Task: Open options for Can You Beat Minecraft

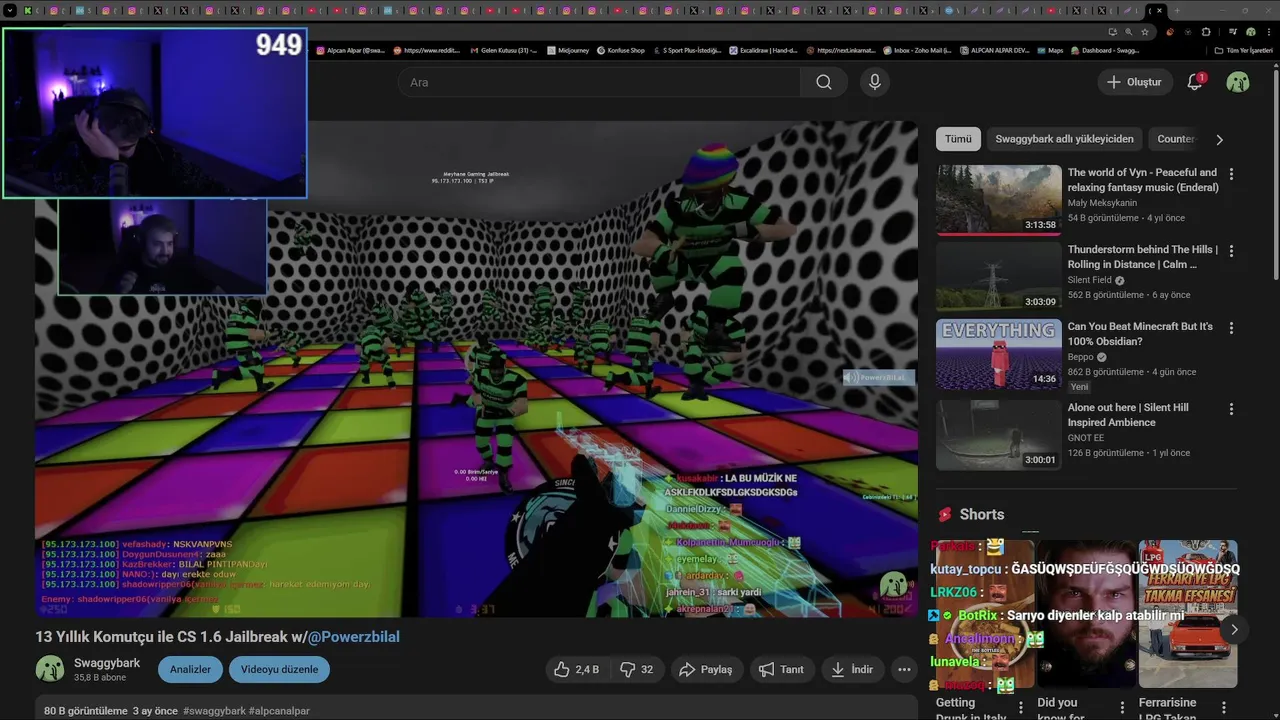Action: [x=1231, y=328]
